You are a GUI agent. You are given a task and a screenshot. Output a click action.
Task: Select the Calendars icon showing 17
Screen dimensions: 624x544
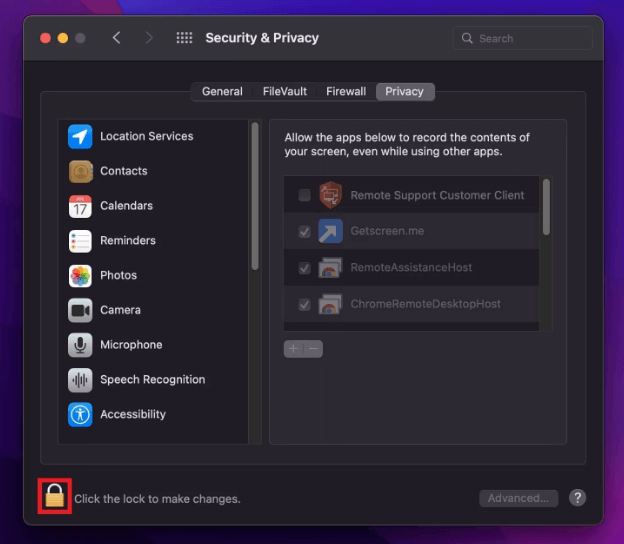point(80,206)
